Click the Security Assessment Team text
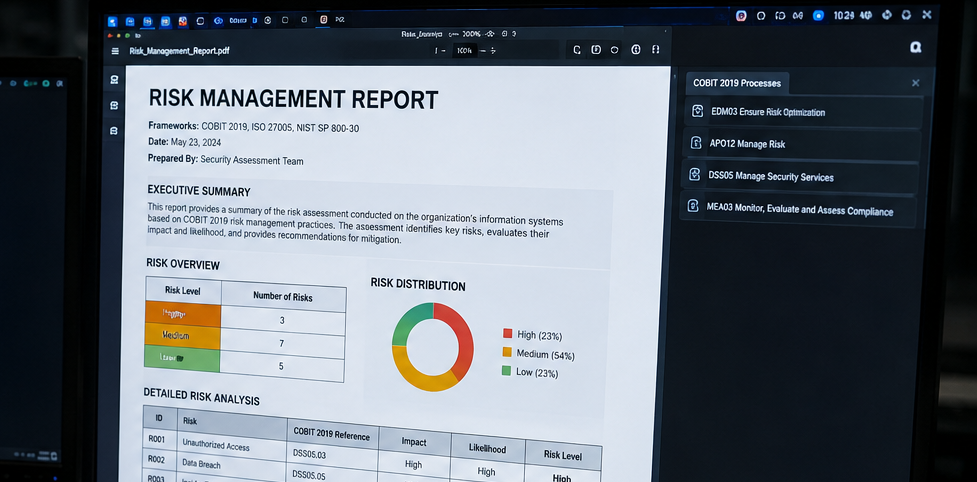The image size is (977, 482). point(252,161)
